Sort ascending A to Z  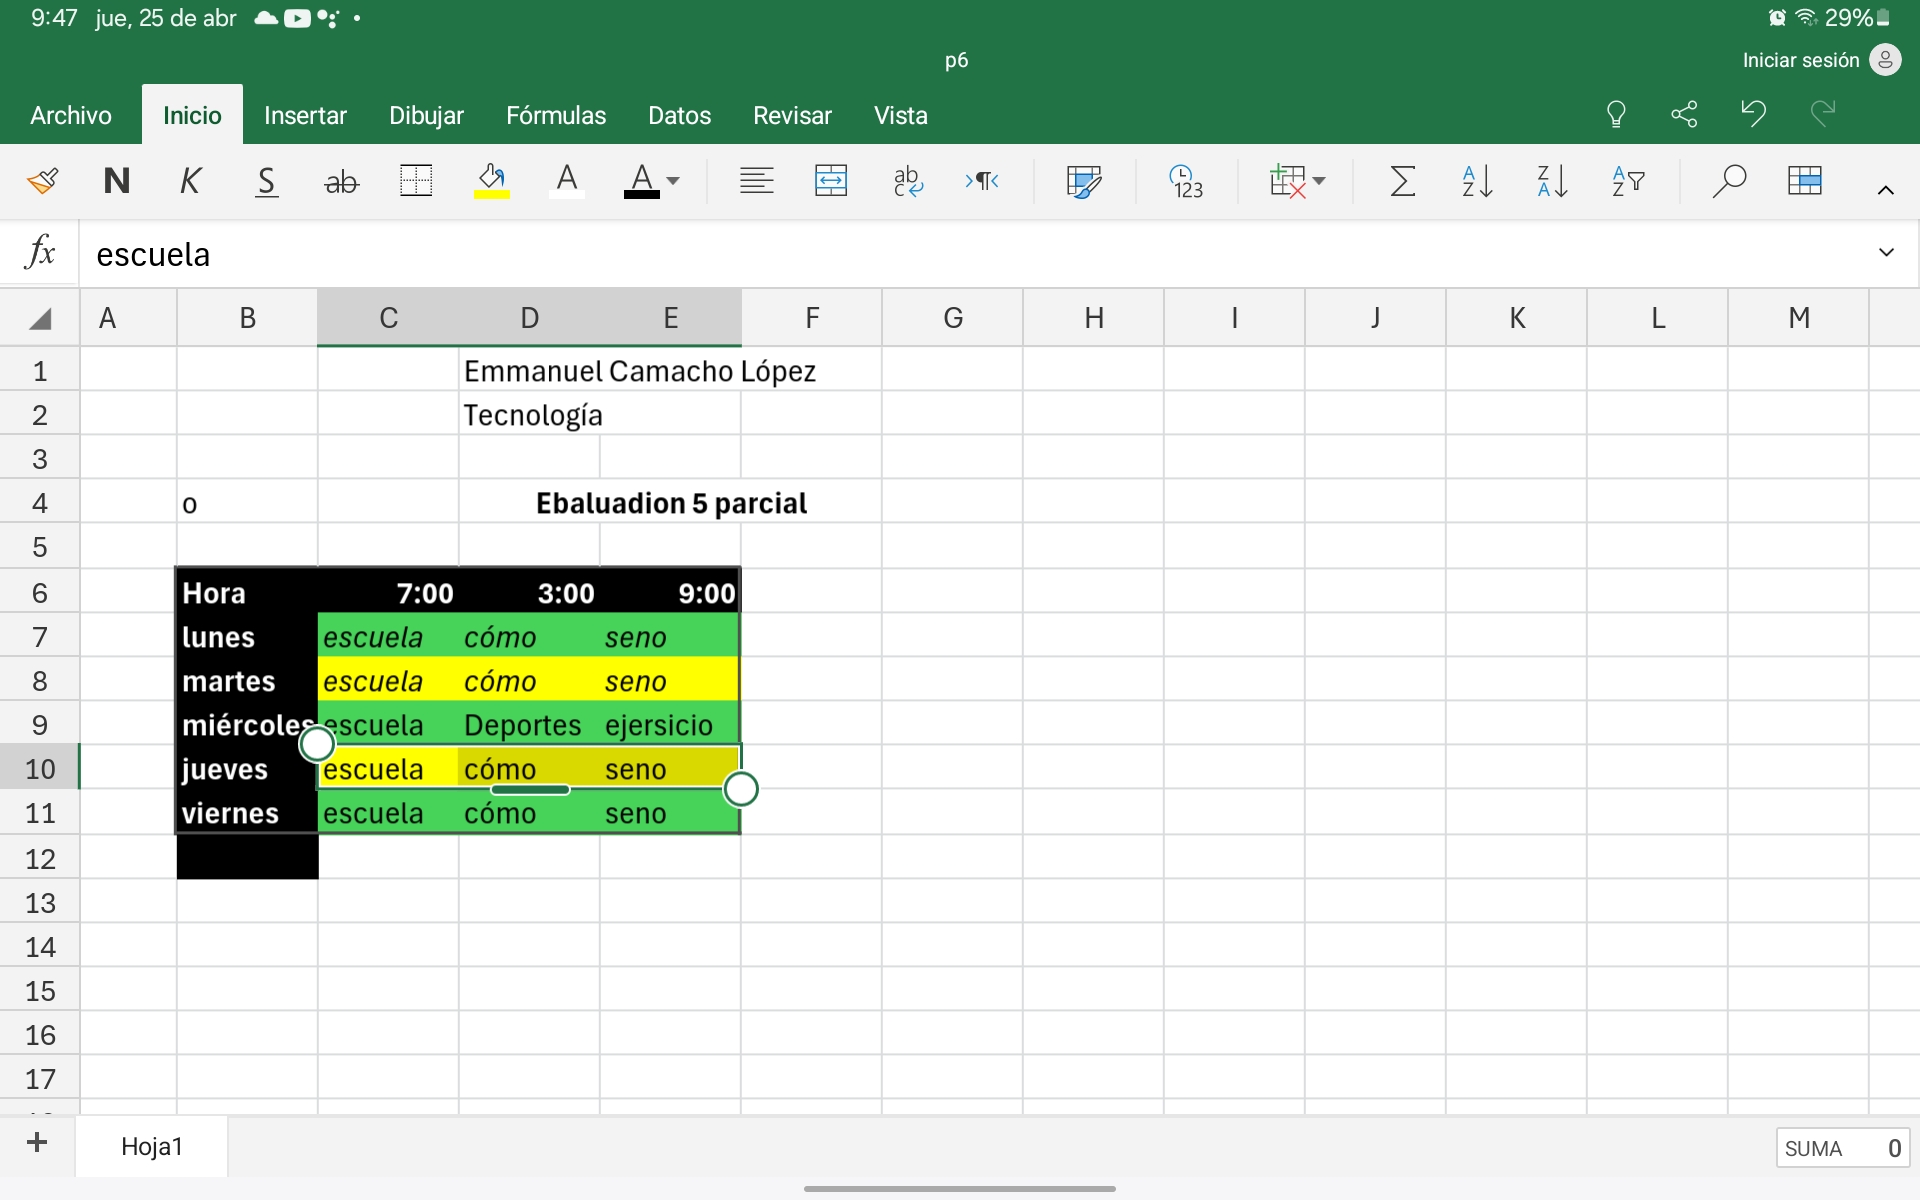(1477, 181)
